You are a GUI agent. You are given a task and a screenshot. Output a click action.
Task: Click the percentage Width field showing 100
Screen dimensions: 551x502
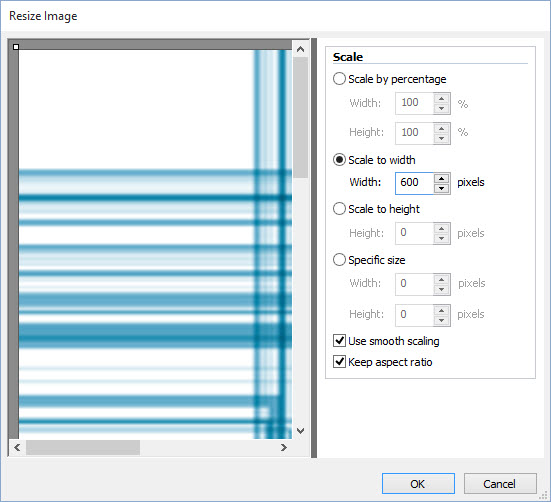[414, 103]
